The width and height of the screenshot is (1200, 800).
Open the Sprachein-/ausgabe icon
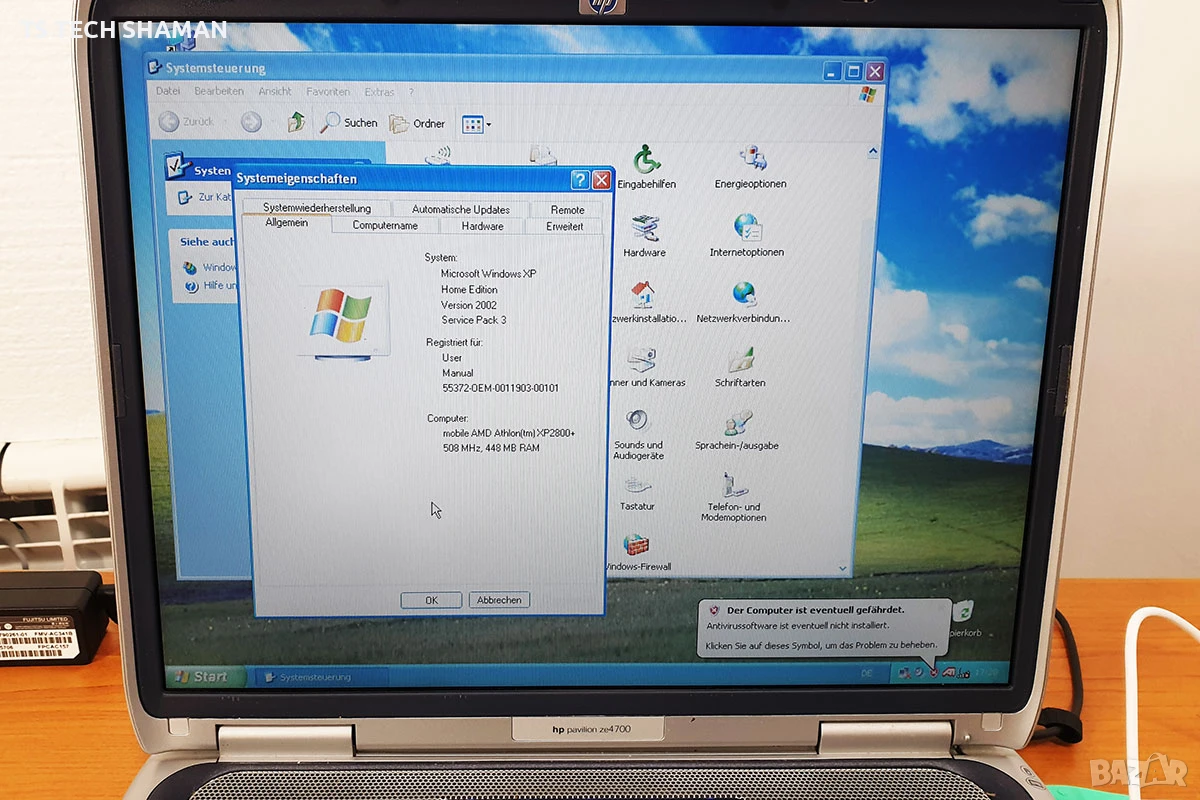tap(737, 430)
